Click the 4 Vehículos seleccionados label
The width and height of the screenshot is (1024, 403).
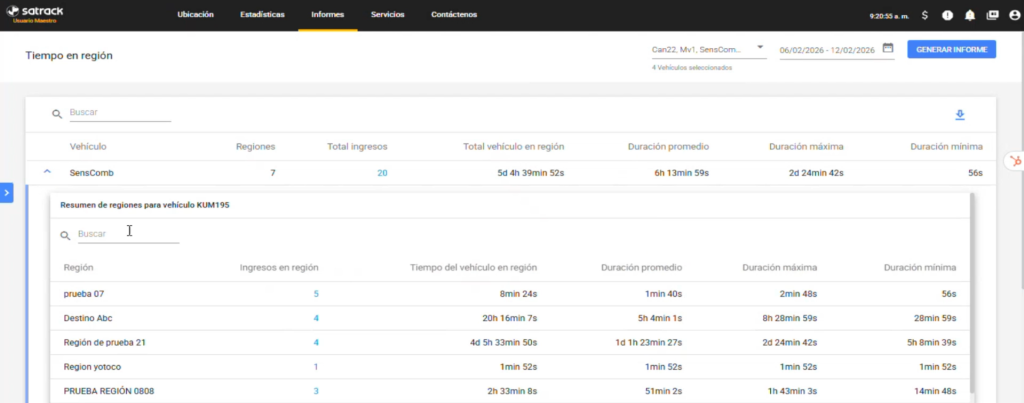coord(692,67)
